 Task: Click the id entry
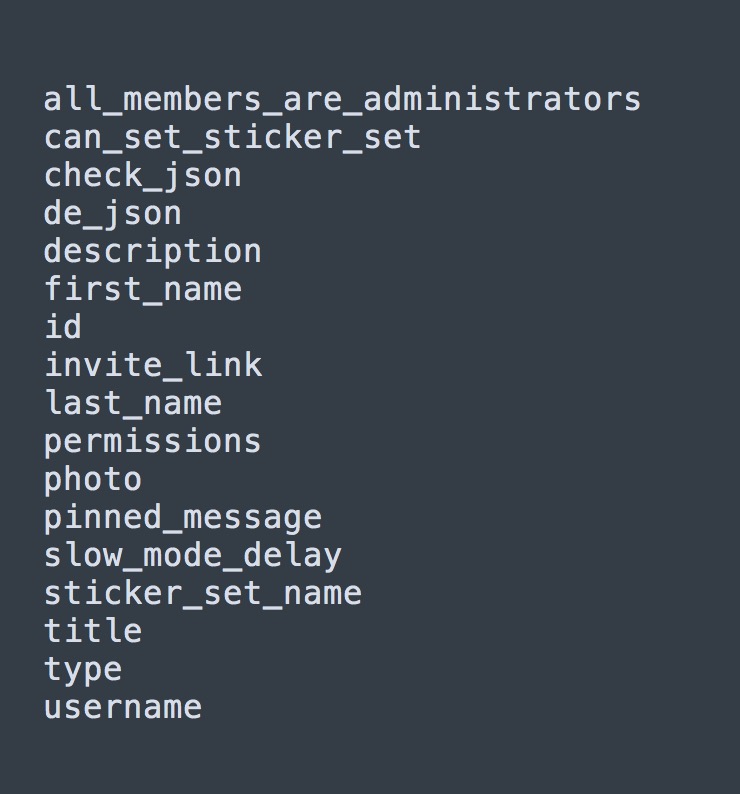pos(62,328)
